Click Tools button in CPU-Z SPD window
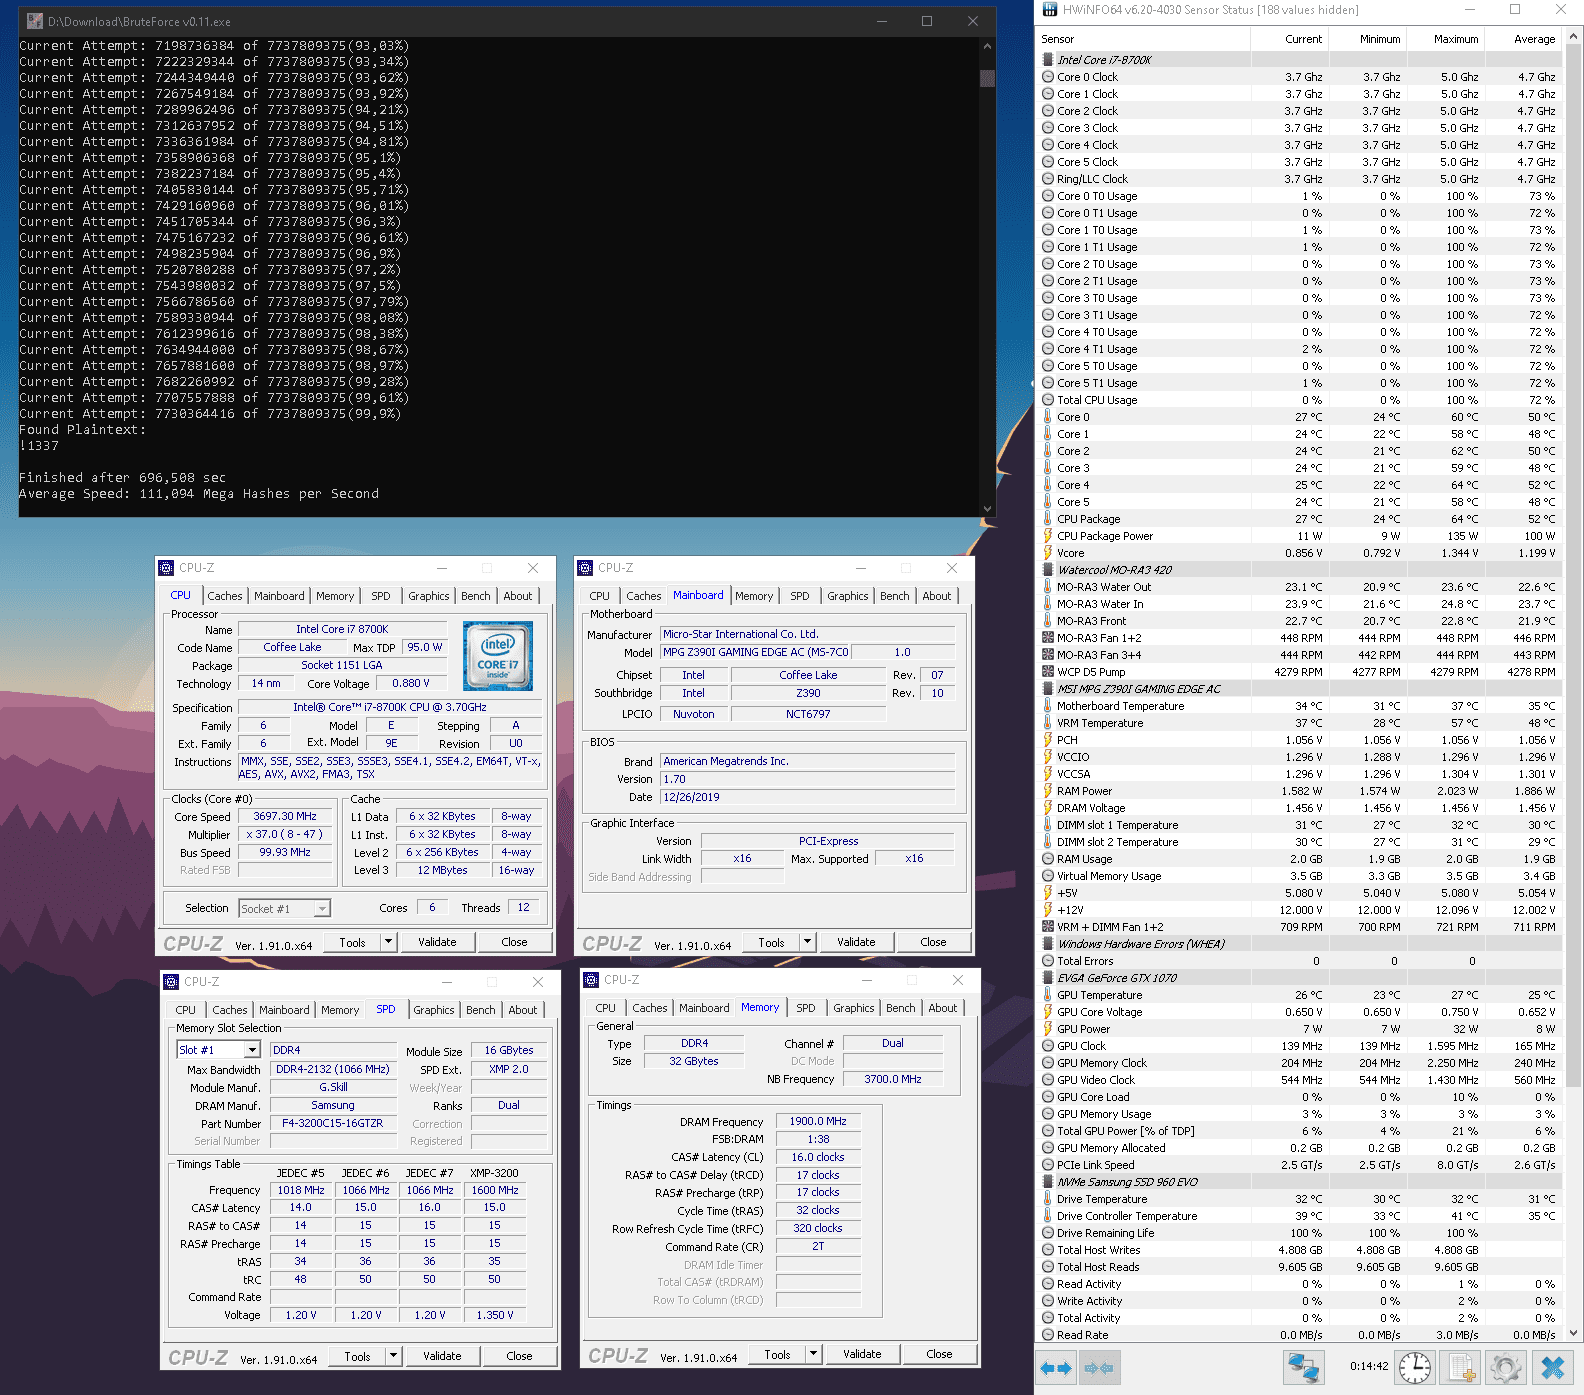 click(x=358, y=1356)
